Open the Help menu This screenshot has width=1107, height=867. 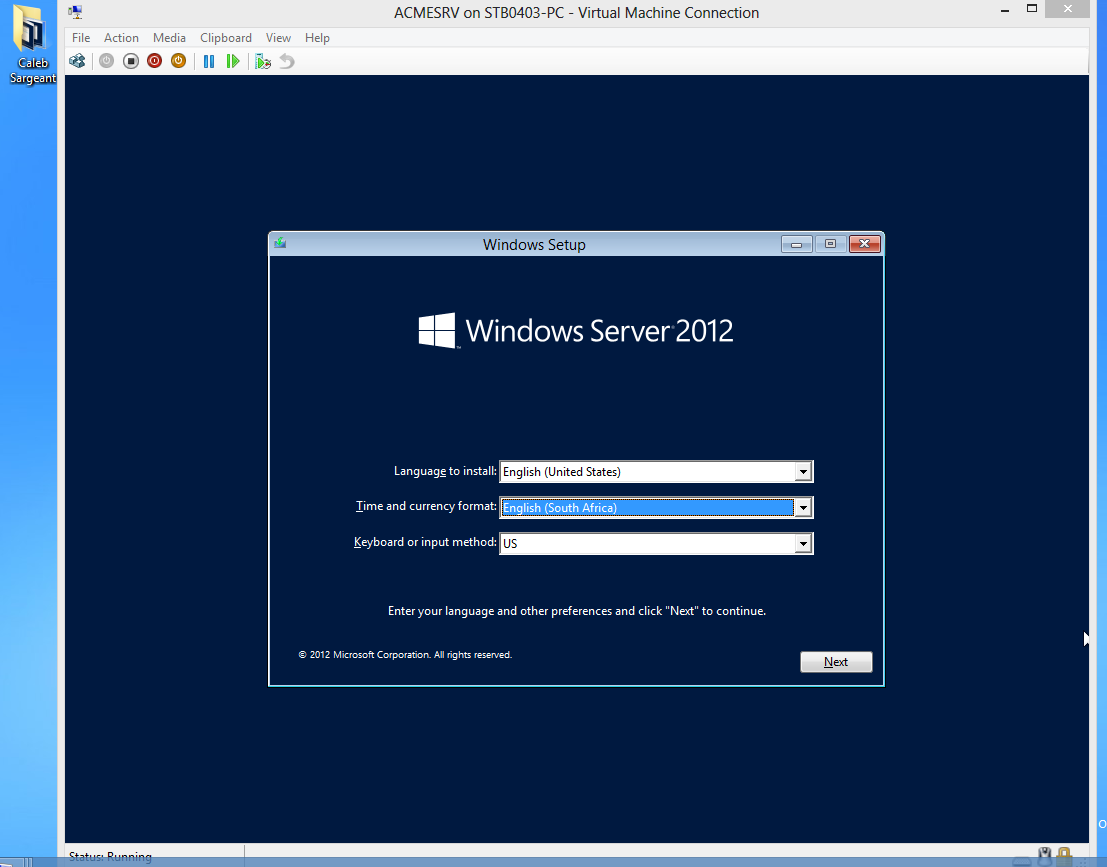coord(317,37)
